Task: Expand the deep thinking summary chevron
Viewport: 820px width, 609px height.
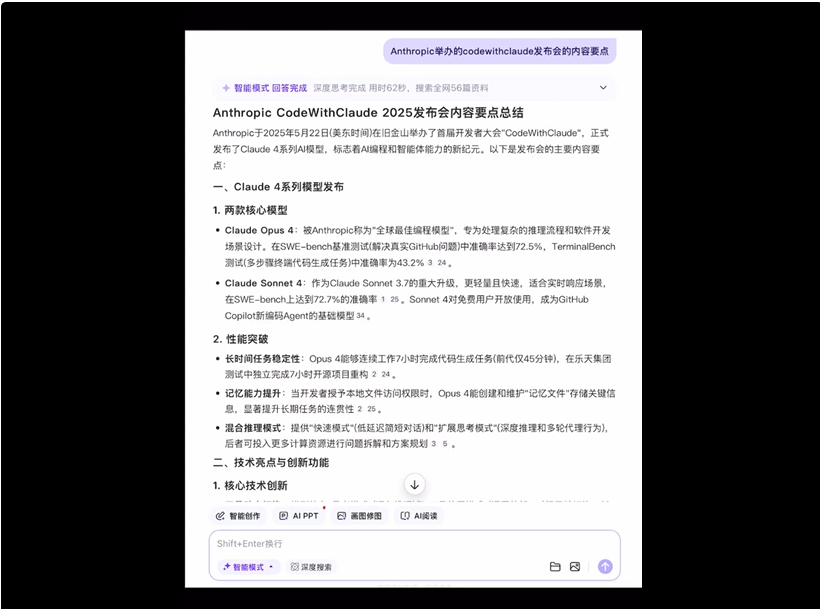Action: tap(603, 88)
